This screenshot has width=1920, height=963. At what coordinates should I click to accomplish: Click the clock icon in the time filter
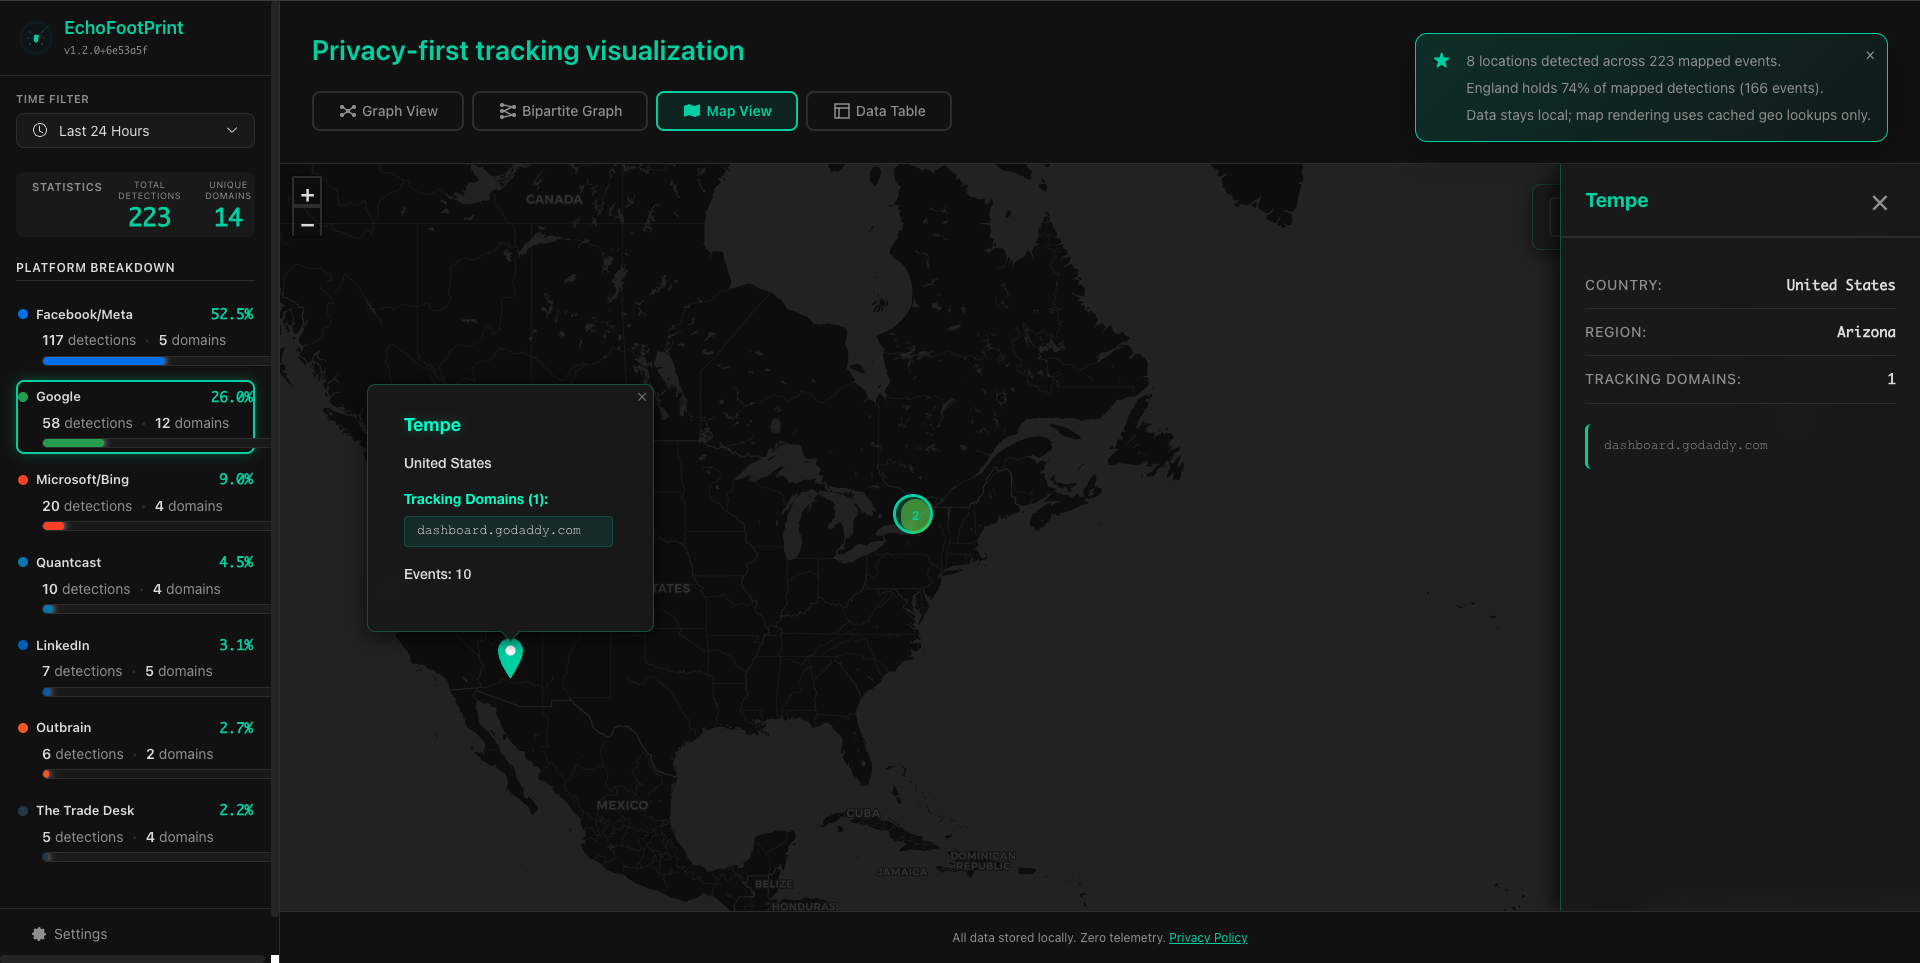[41, 130]
